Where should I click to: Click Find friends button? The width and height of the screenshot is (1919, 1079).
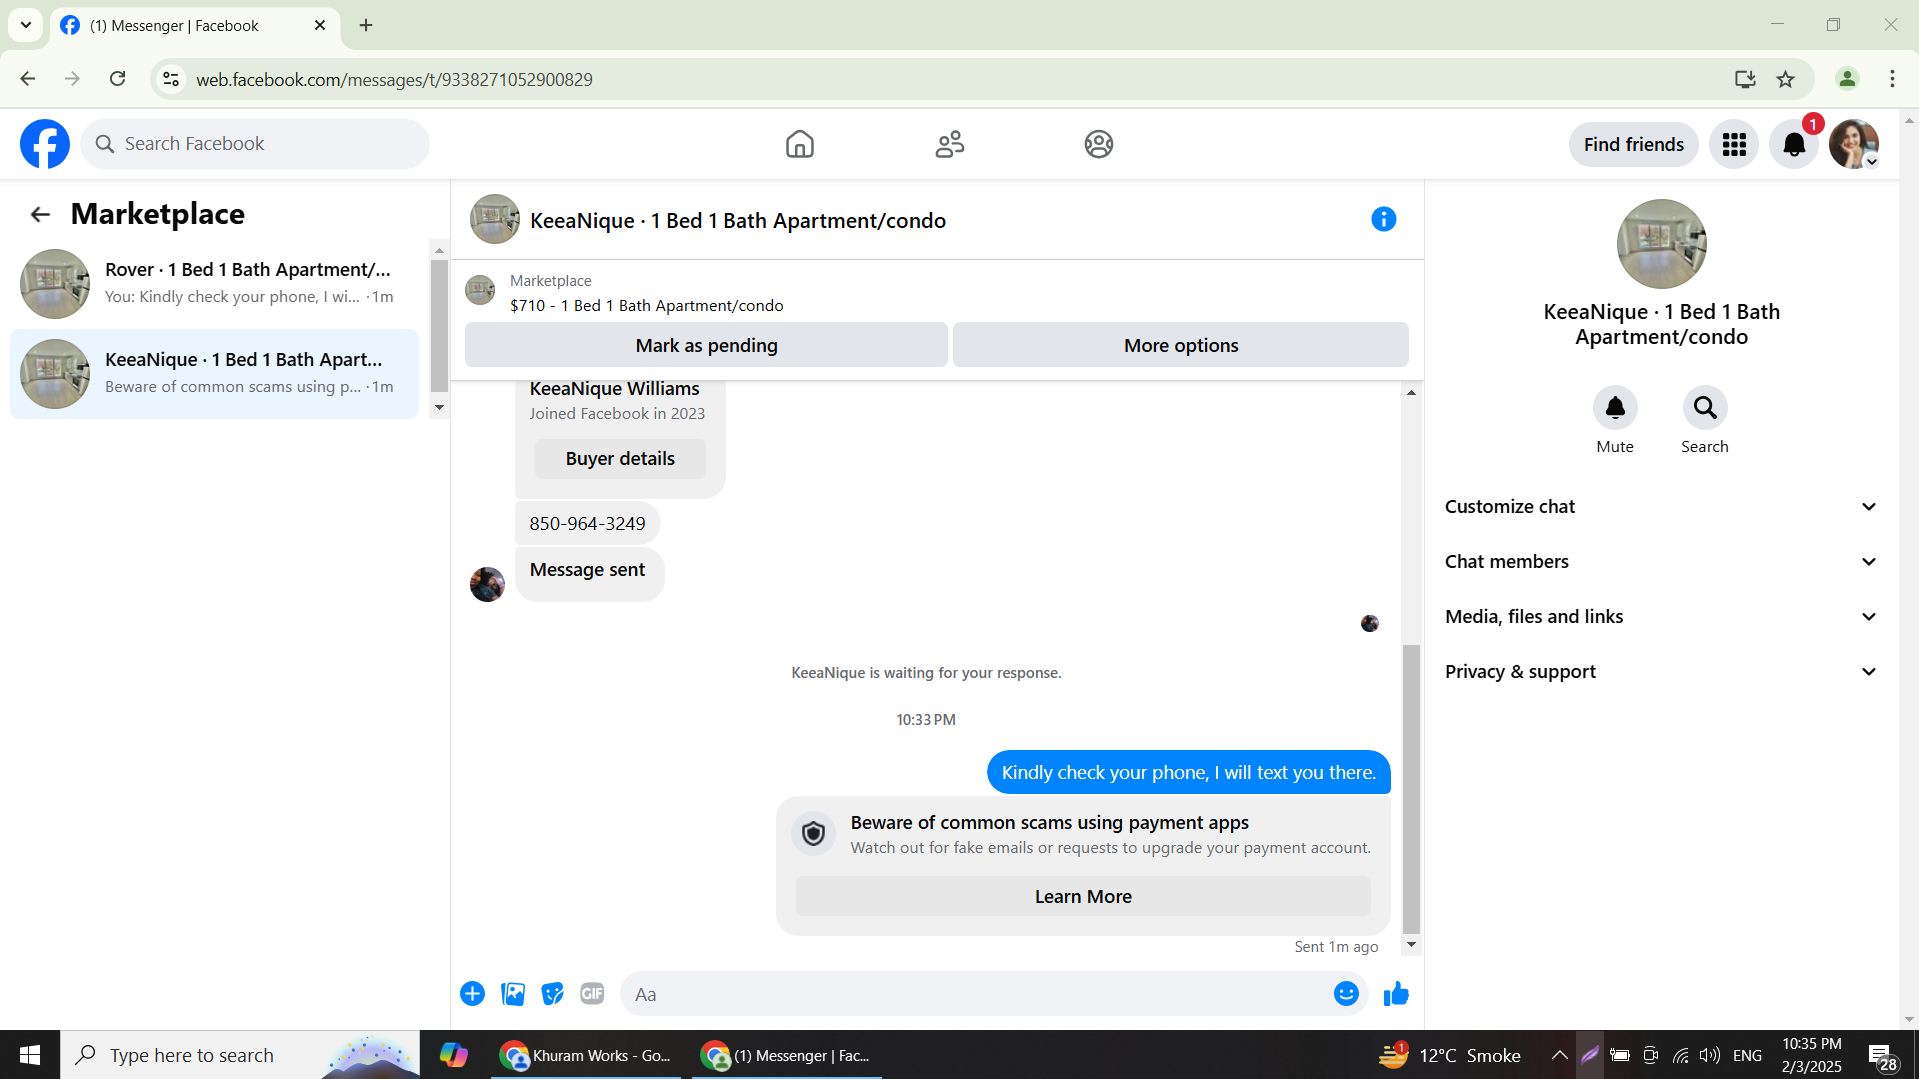(x=1634, y=144)
